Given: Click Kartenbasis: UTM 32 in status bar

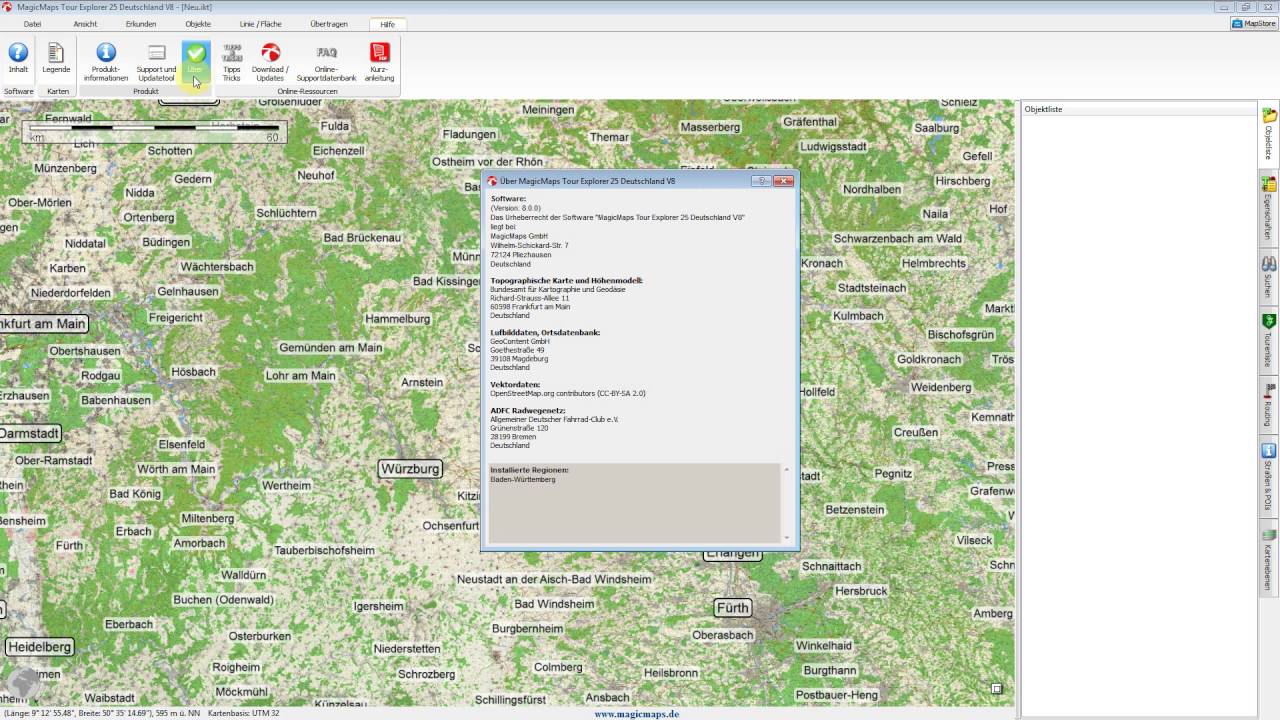Looking at the screenshot, I should pyautogui.click(x=243, y=714).
